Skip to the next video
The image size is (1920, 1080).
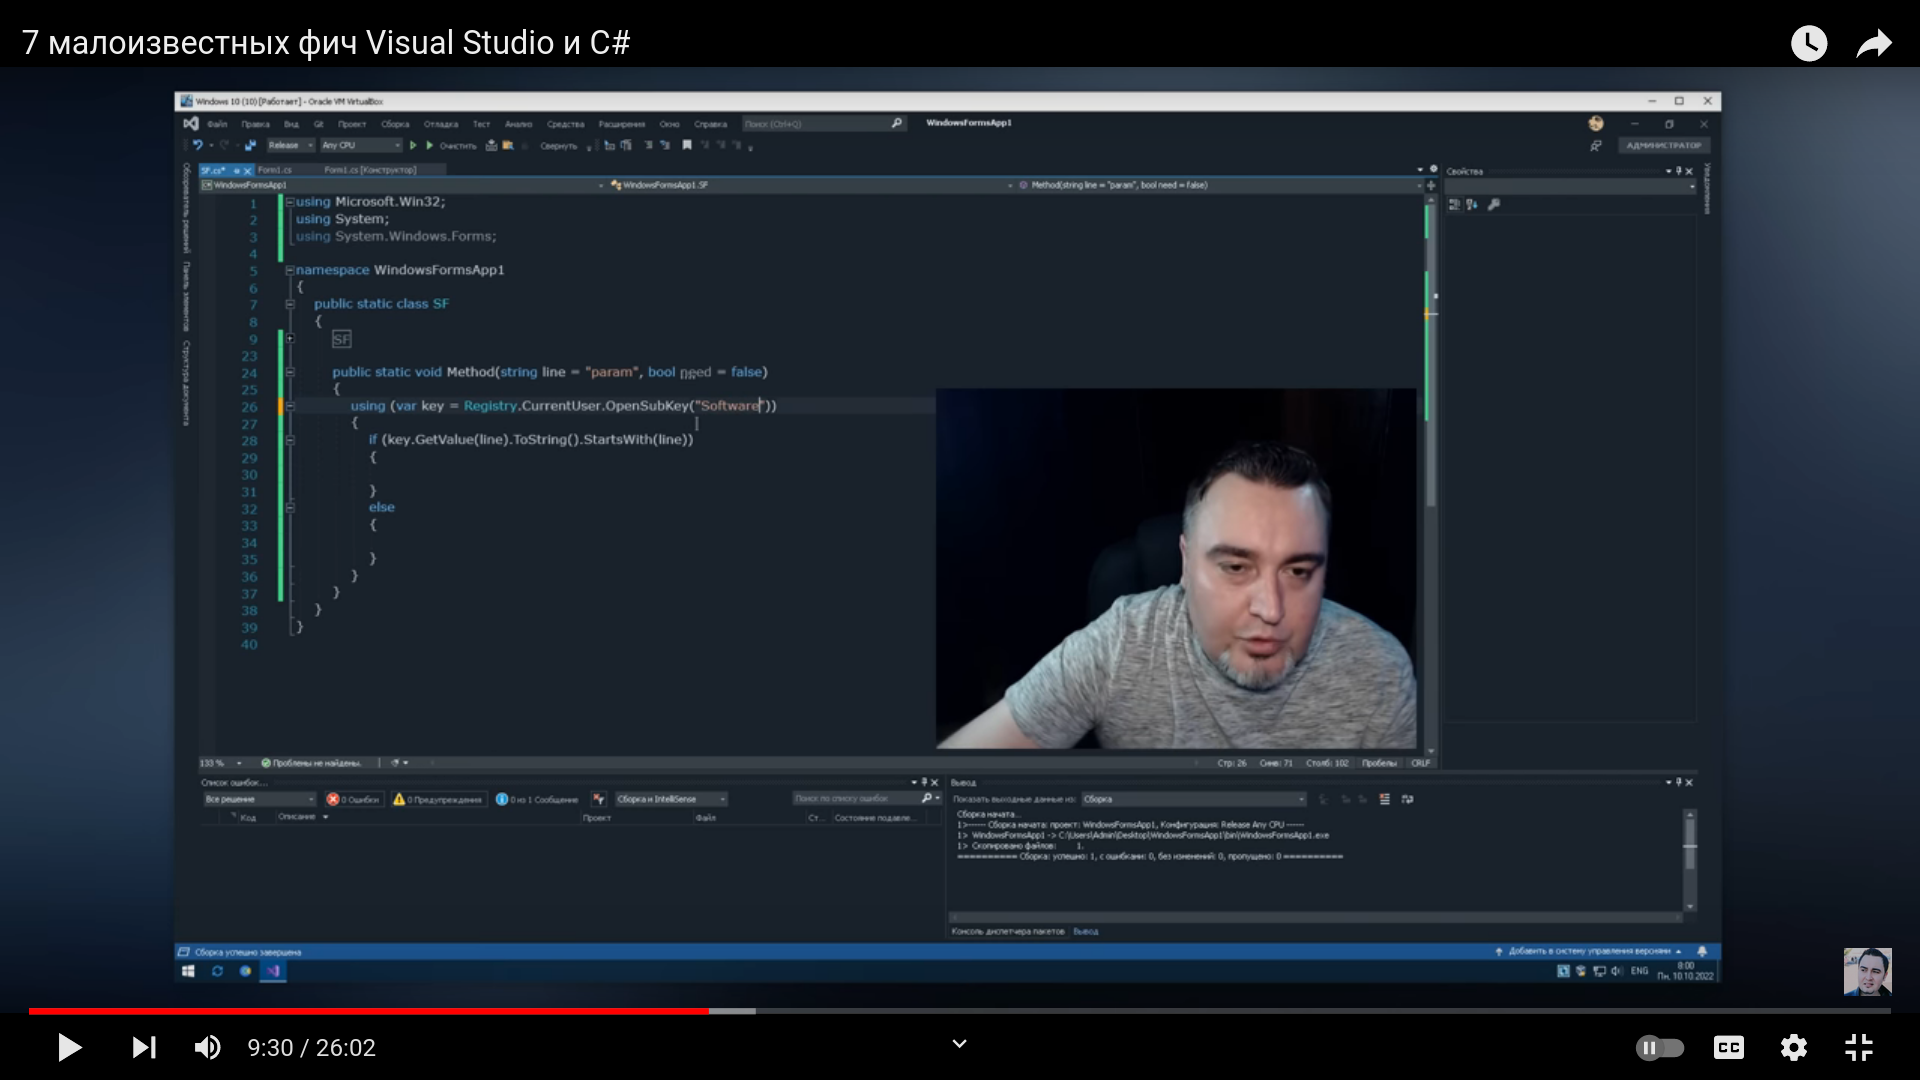pos(144,1047)
